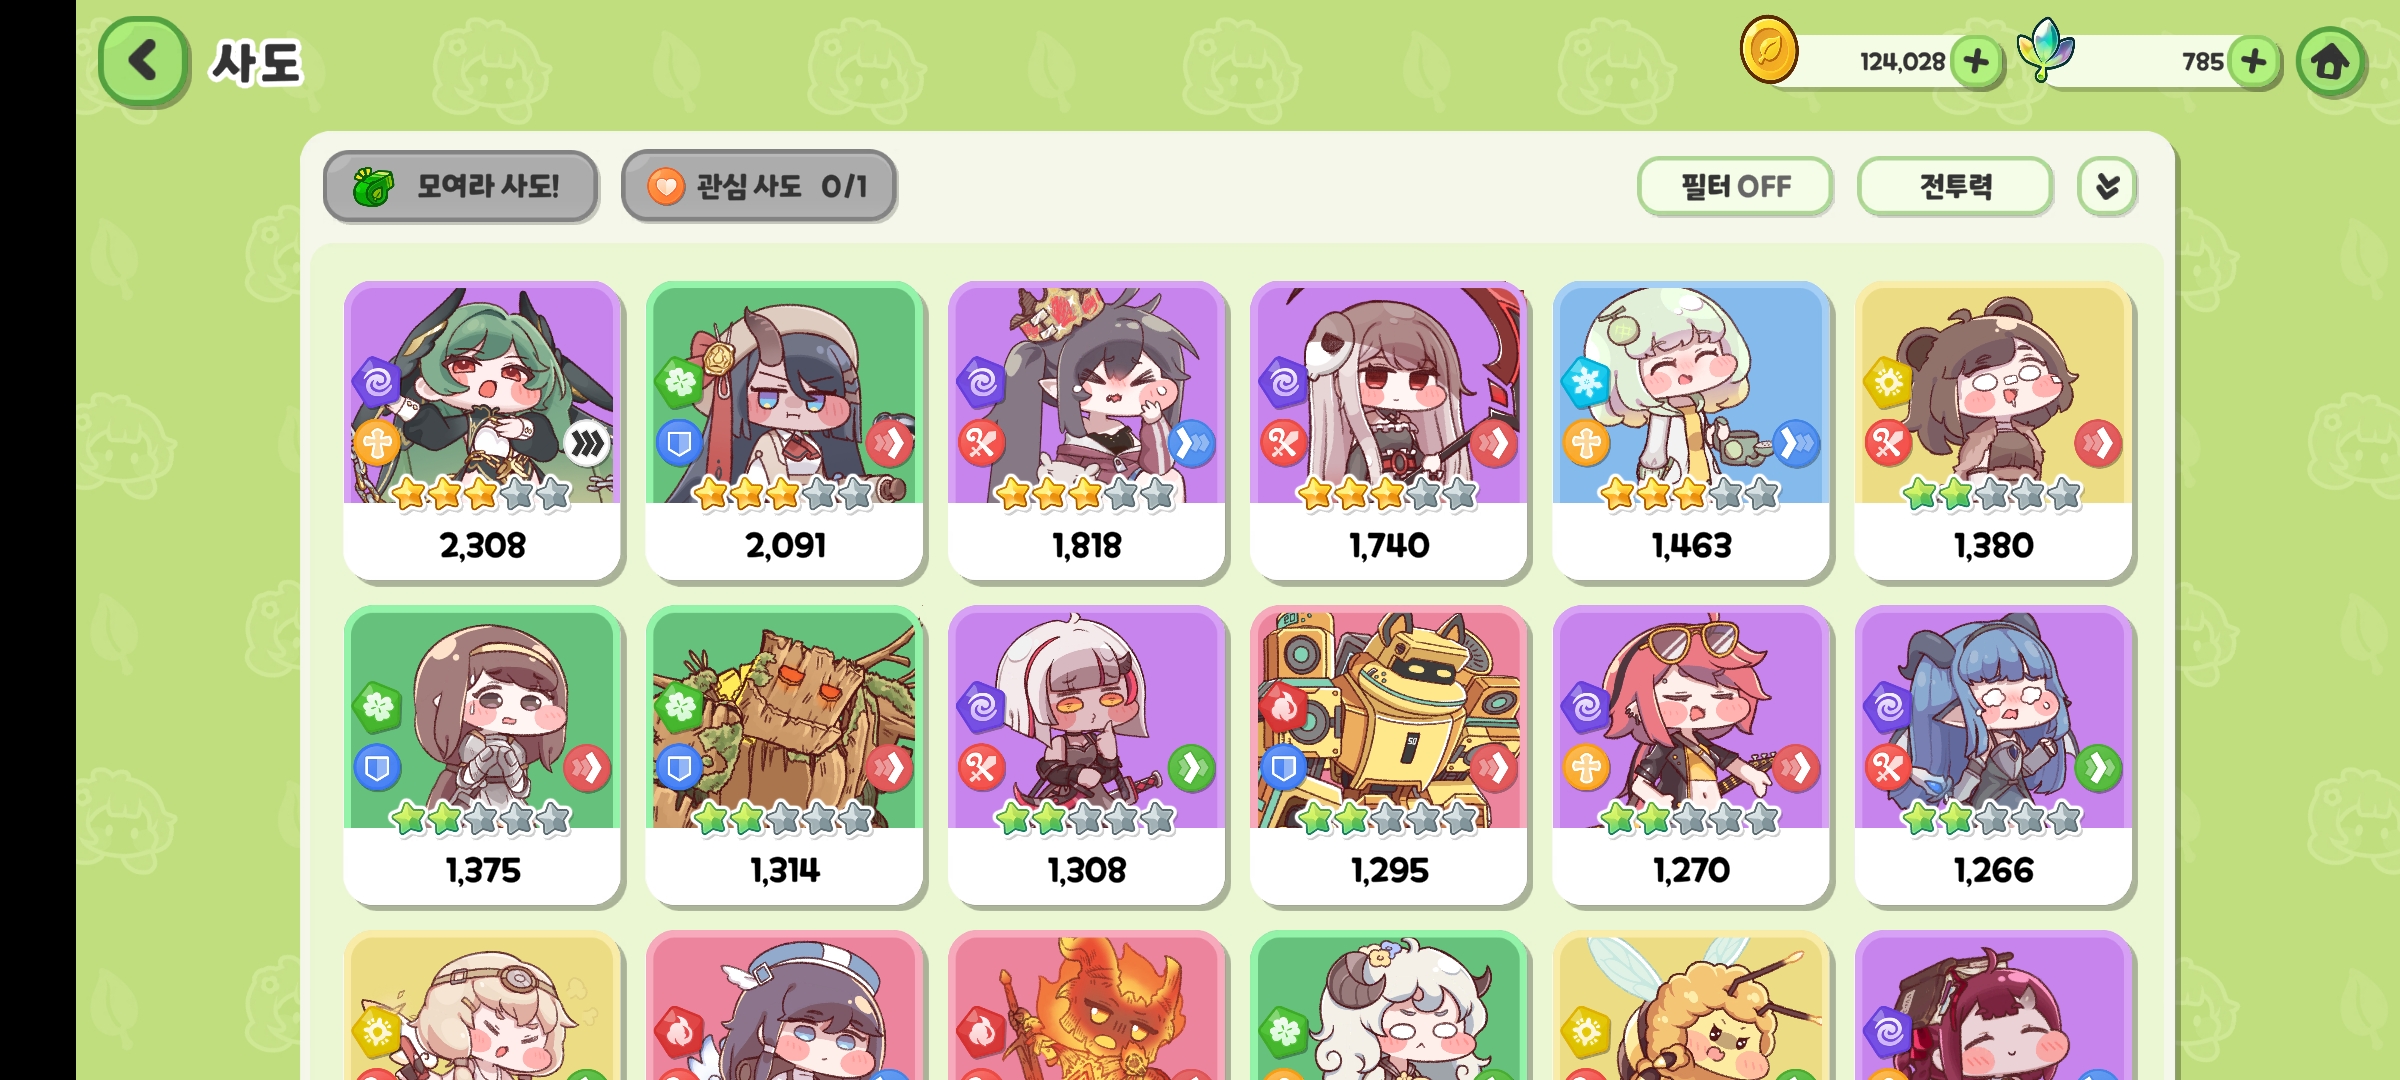This screenshot has width=2400, height=1080.
Task: Tap the green whistle icon on 모여라 사도
Action: [x=374, y=186]
